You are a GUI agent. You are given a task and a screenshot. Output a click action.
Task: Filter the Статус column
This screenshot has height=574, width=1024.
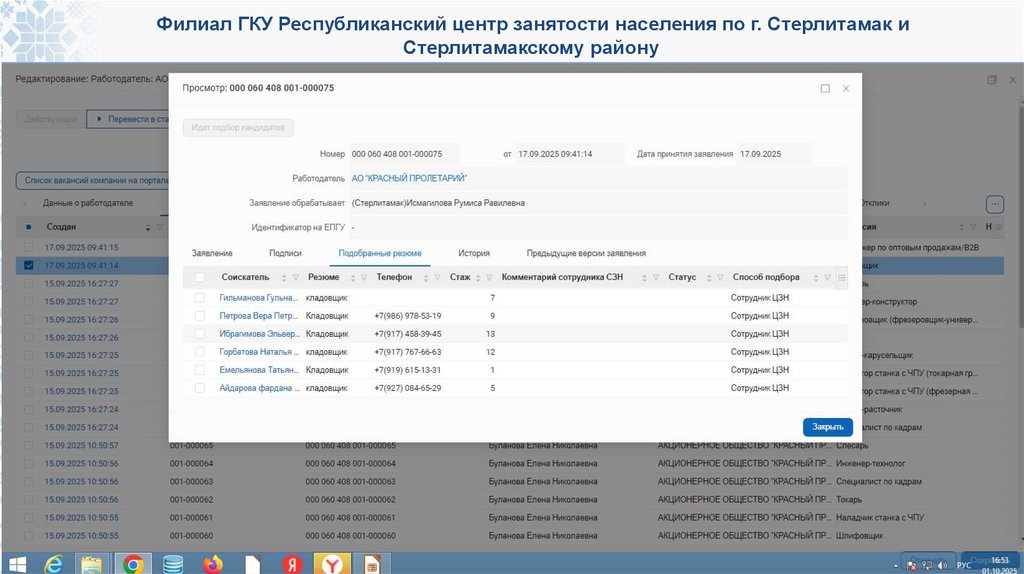pos(720,278)
